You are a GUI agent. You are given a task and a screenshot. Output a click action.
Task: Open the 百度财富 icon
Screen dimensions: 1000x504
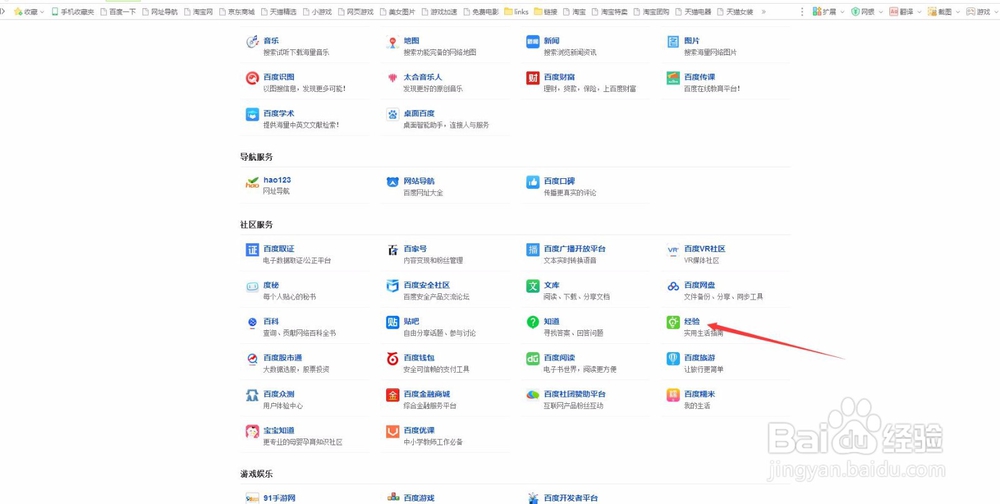533,78
